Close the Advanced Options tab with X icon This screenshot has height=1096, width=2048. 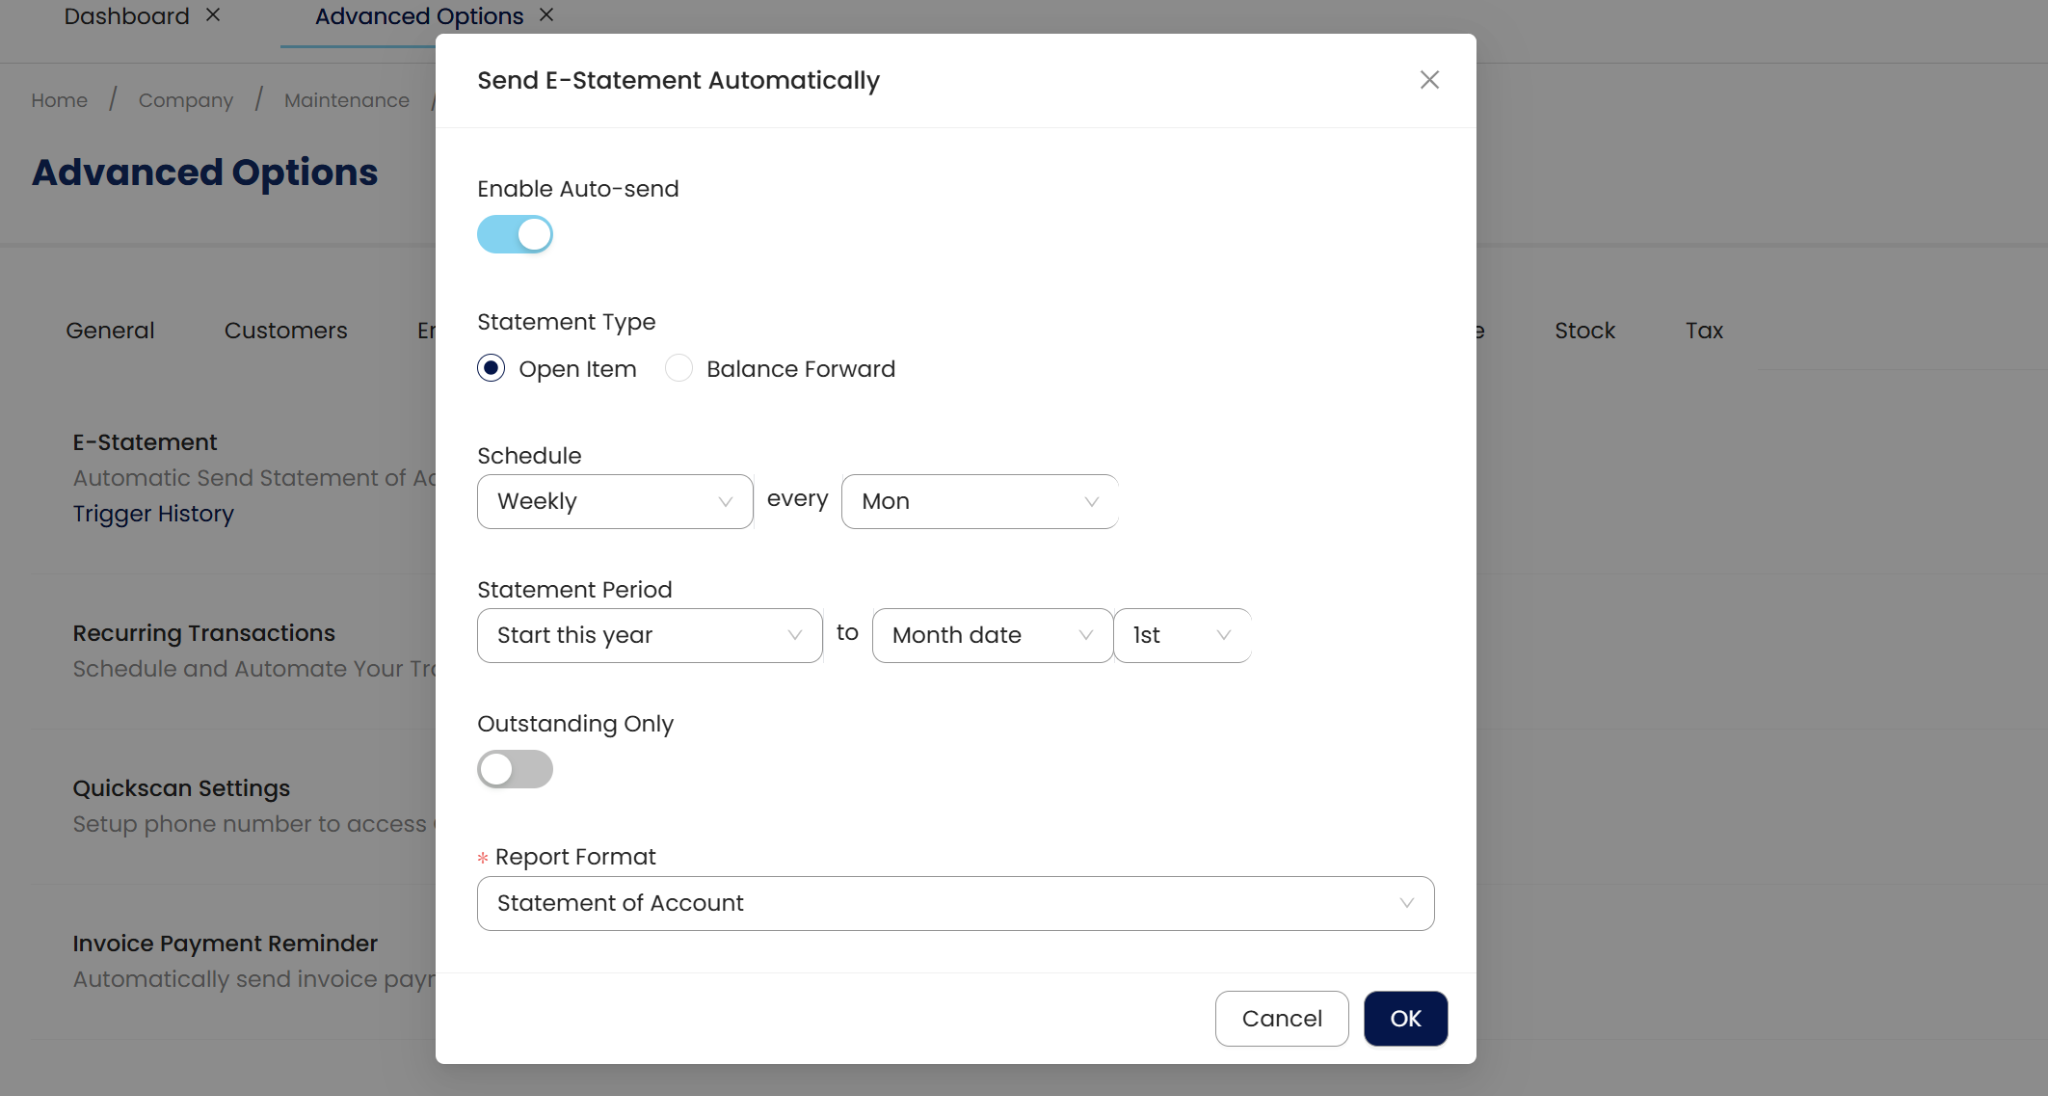coord(546,15)
